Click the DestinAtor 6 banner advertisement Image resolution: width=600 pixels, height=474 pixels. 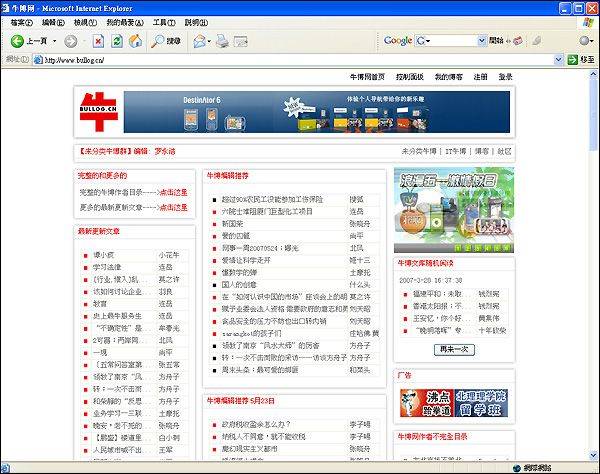click(x=317, y=112)
